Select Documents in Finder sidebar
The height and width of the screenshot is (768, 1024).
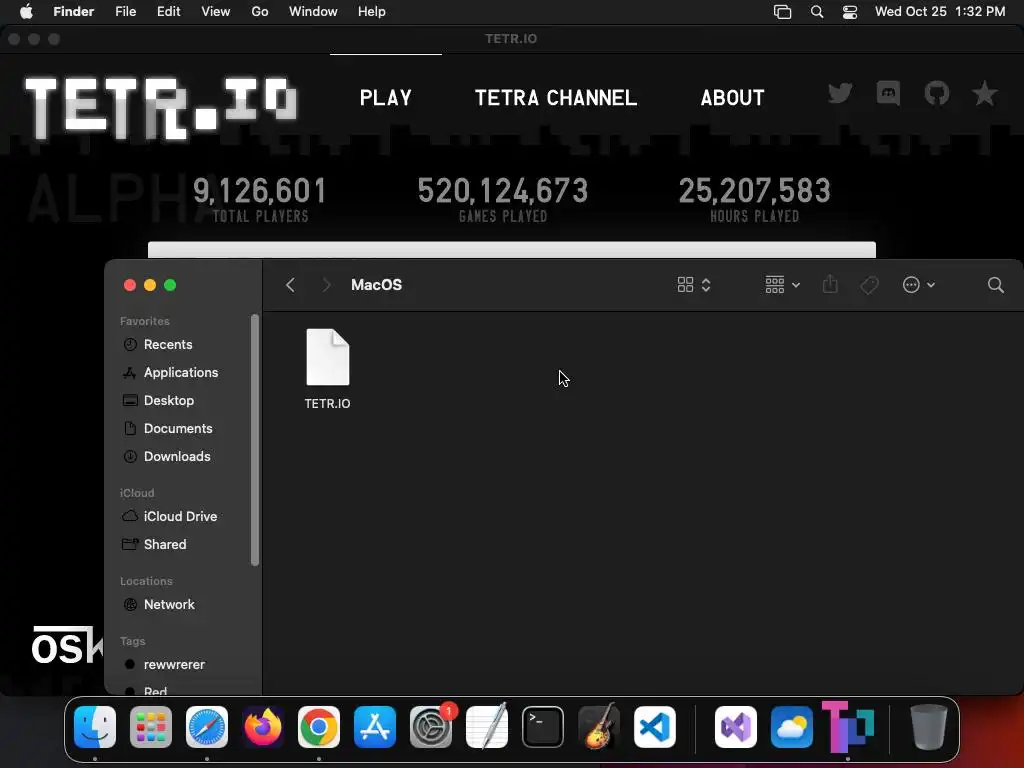tap(178, 428)
